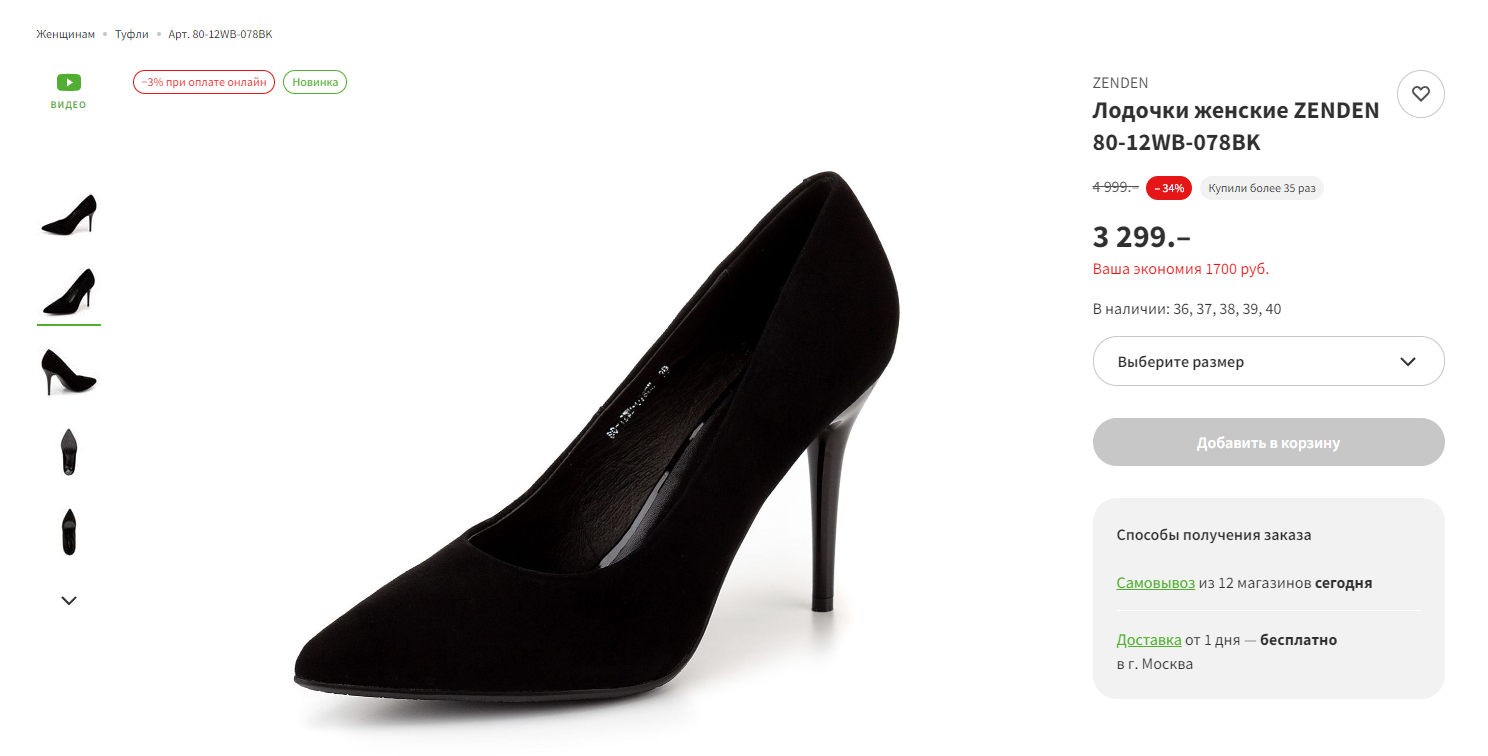The height and width of the screenshot is (756, 1488).
Task: Select the third thumbnail showing heel left
Action: click(x=69, y=371)
